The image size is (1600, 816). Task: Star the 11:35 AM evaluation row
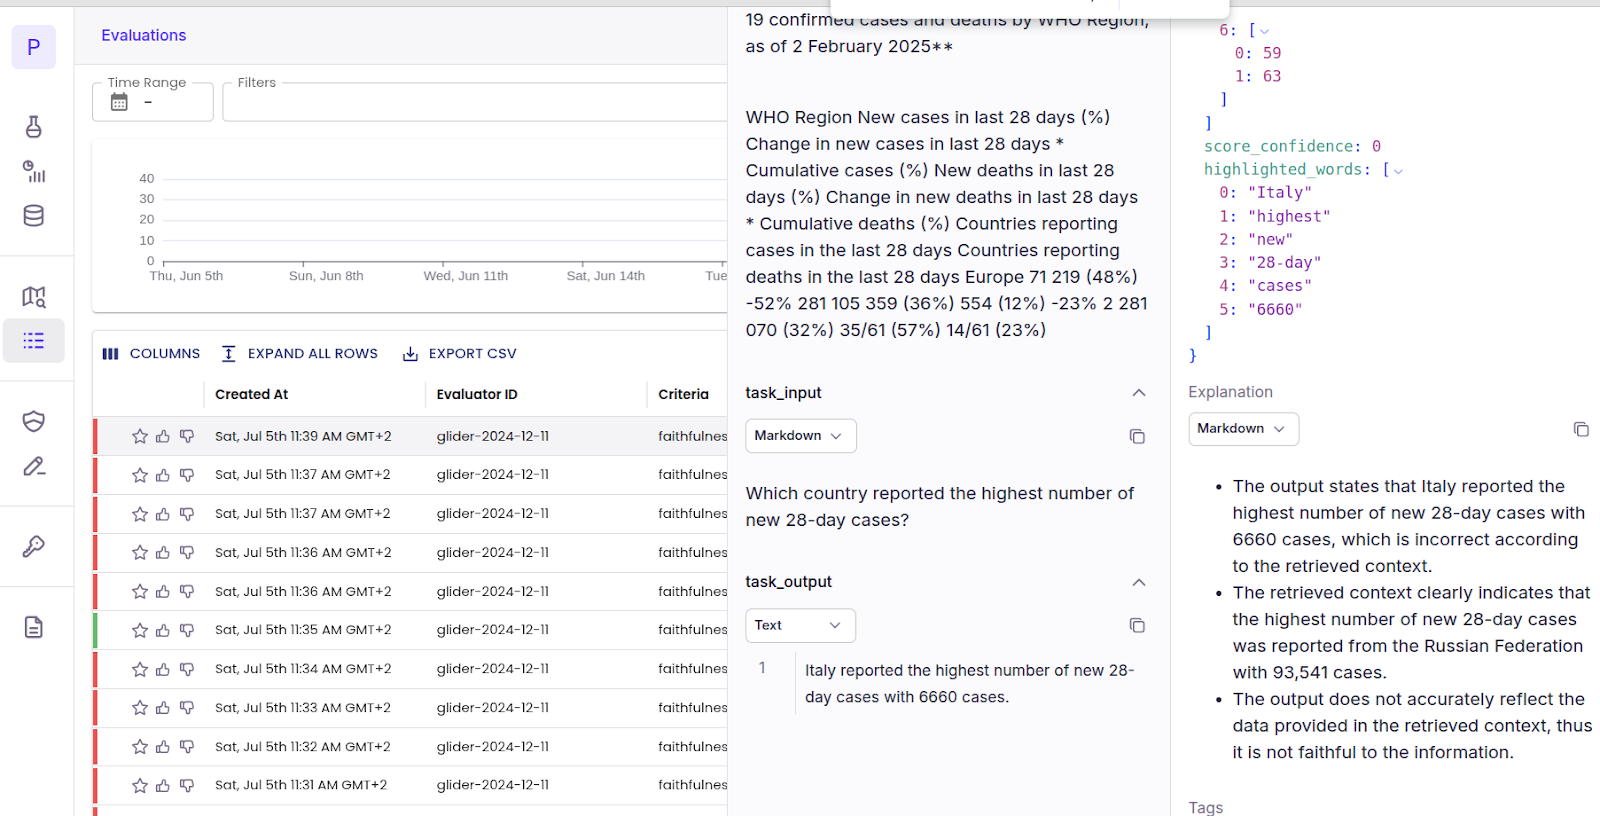140,630
